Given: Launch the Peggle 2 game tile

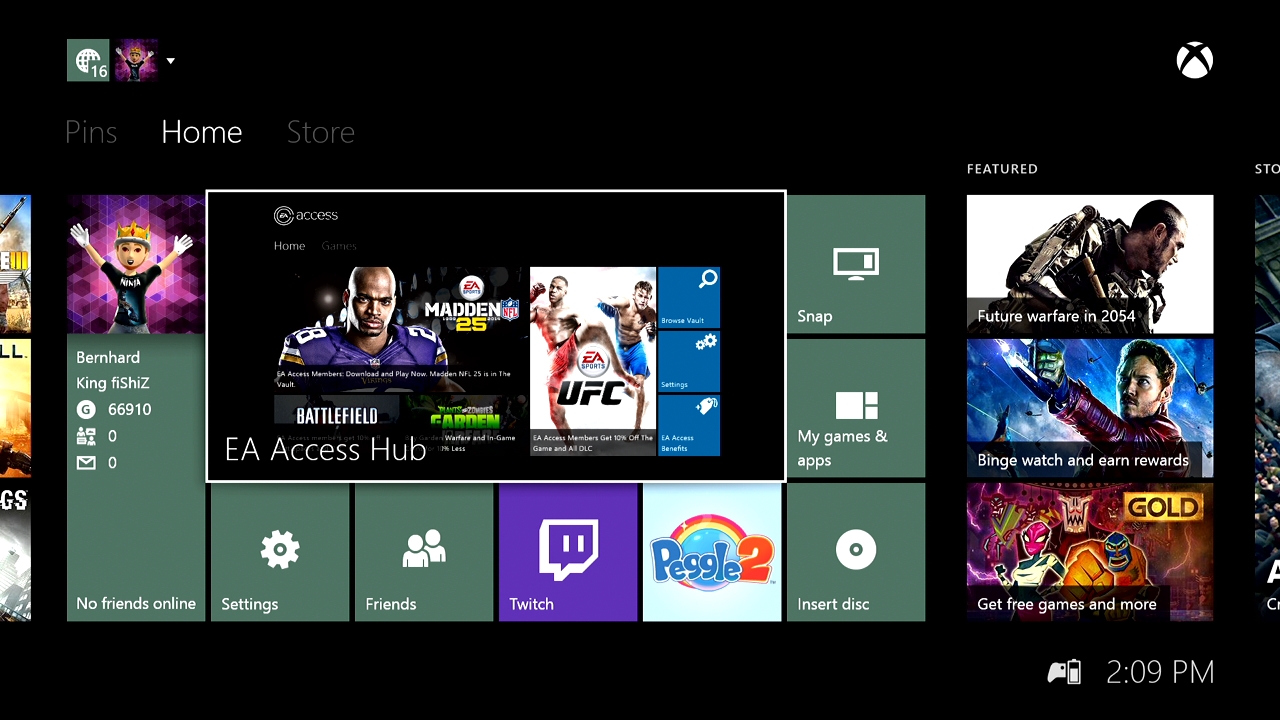Looking at the screenshot, I should [711, 552].
